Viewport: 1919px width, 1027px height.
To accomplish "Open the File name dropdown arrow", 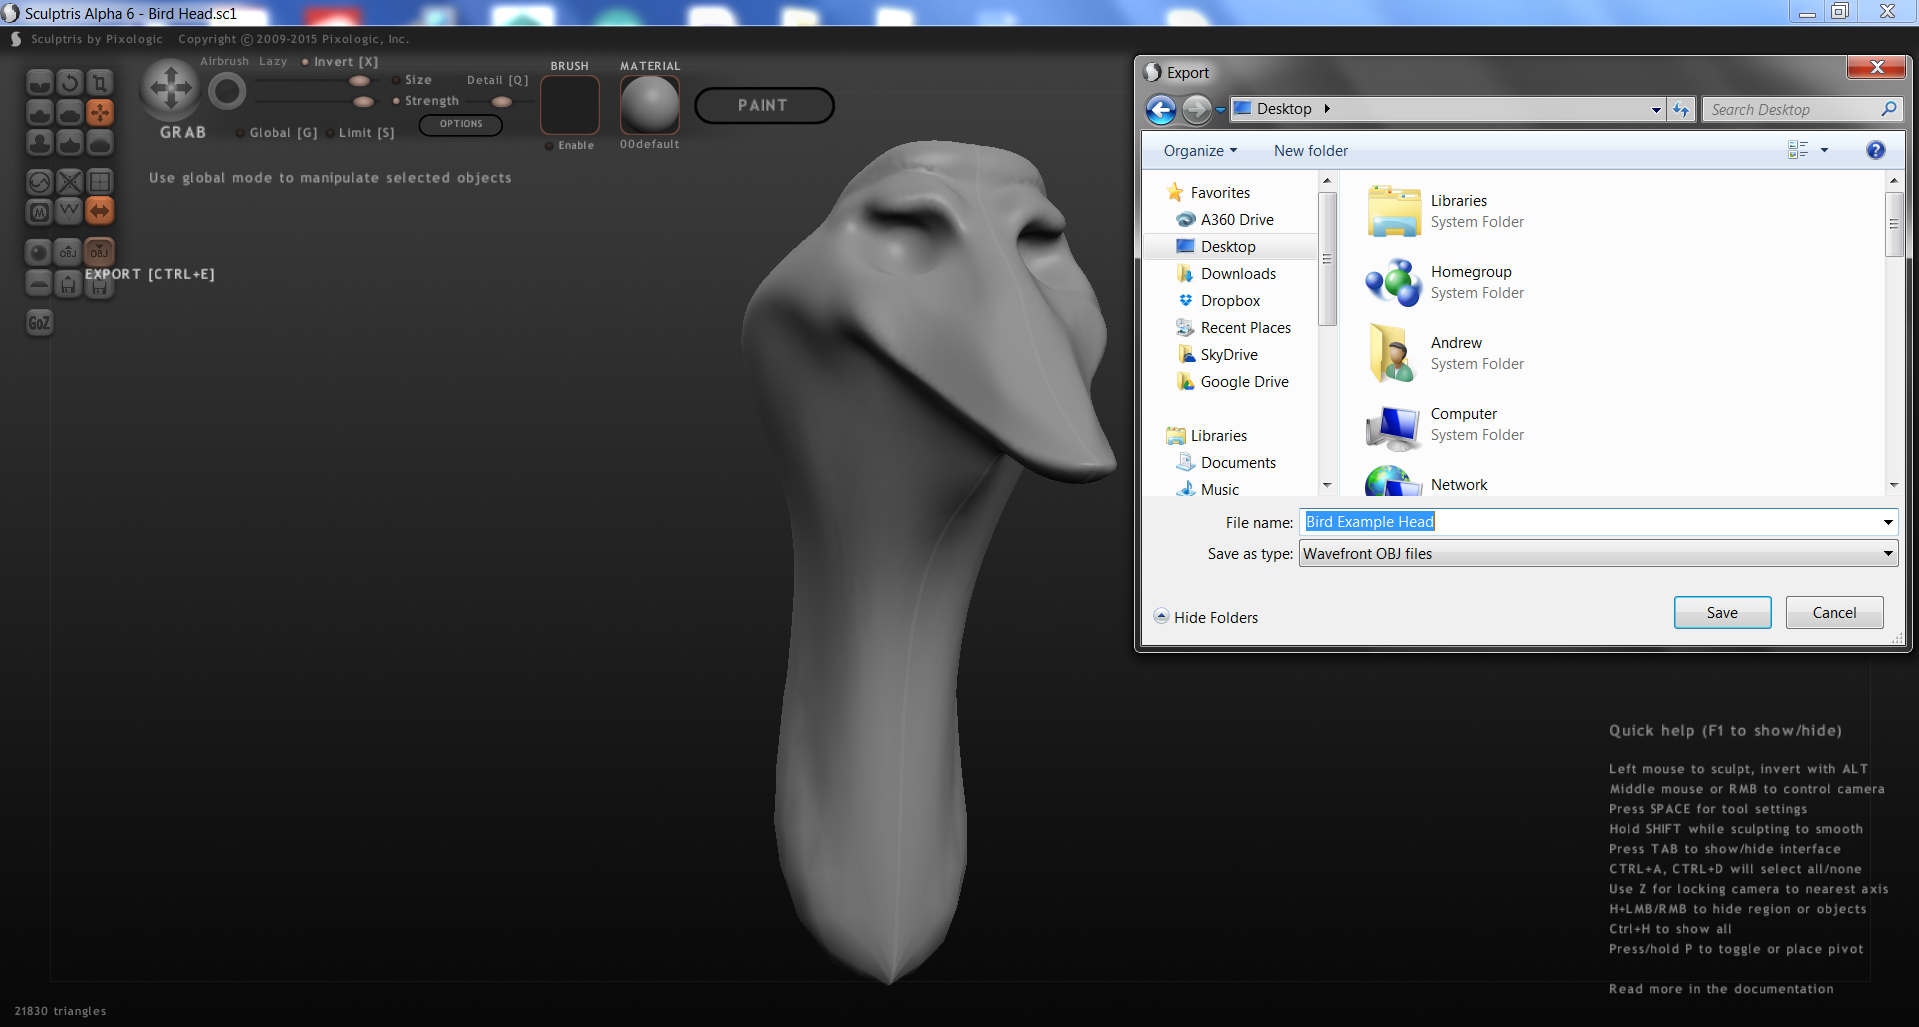I will point(1888,522).
